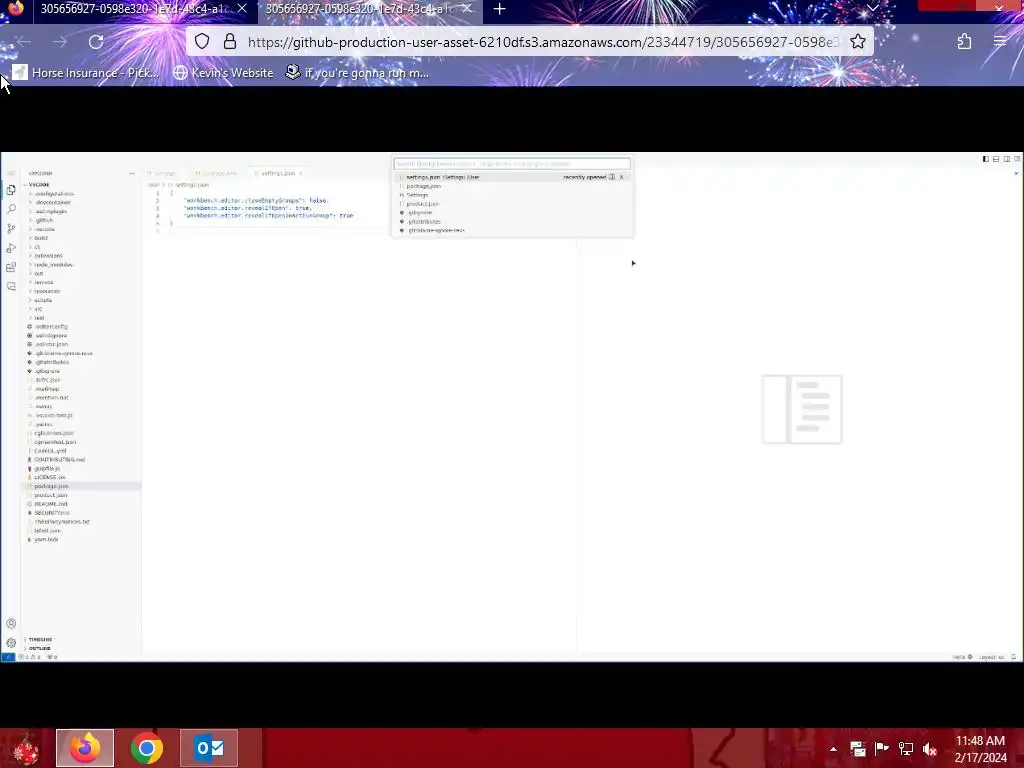Open the Search view in activity bar

tap(11, 209)
